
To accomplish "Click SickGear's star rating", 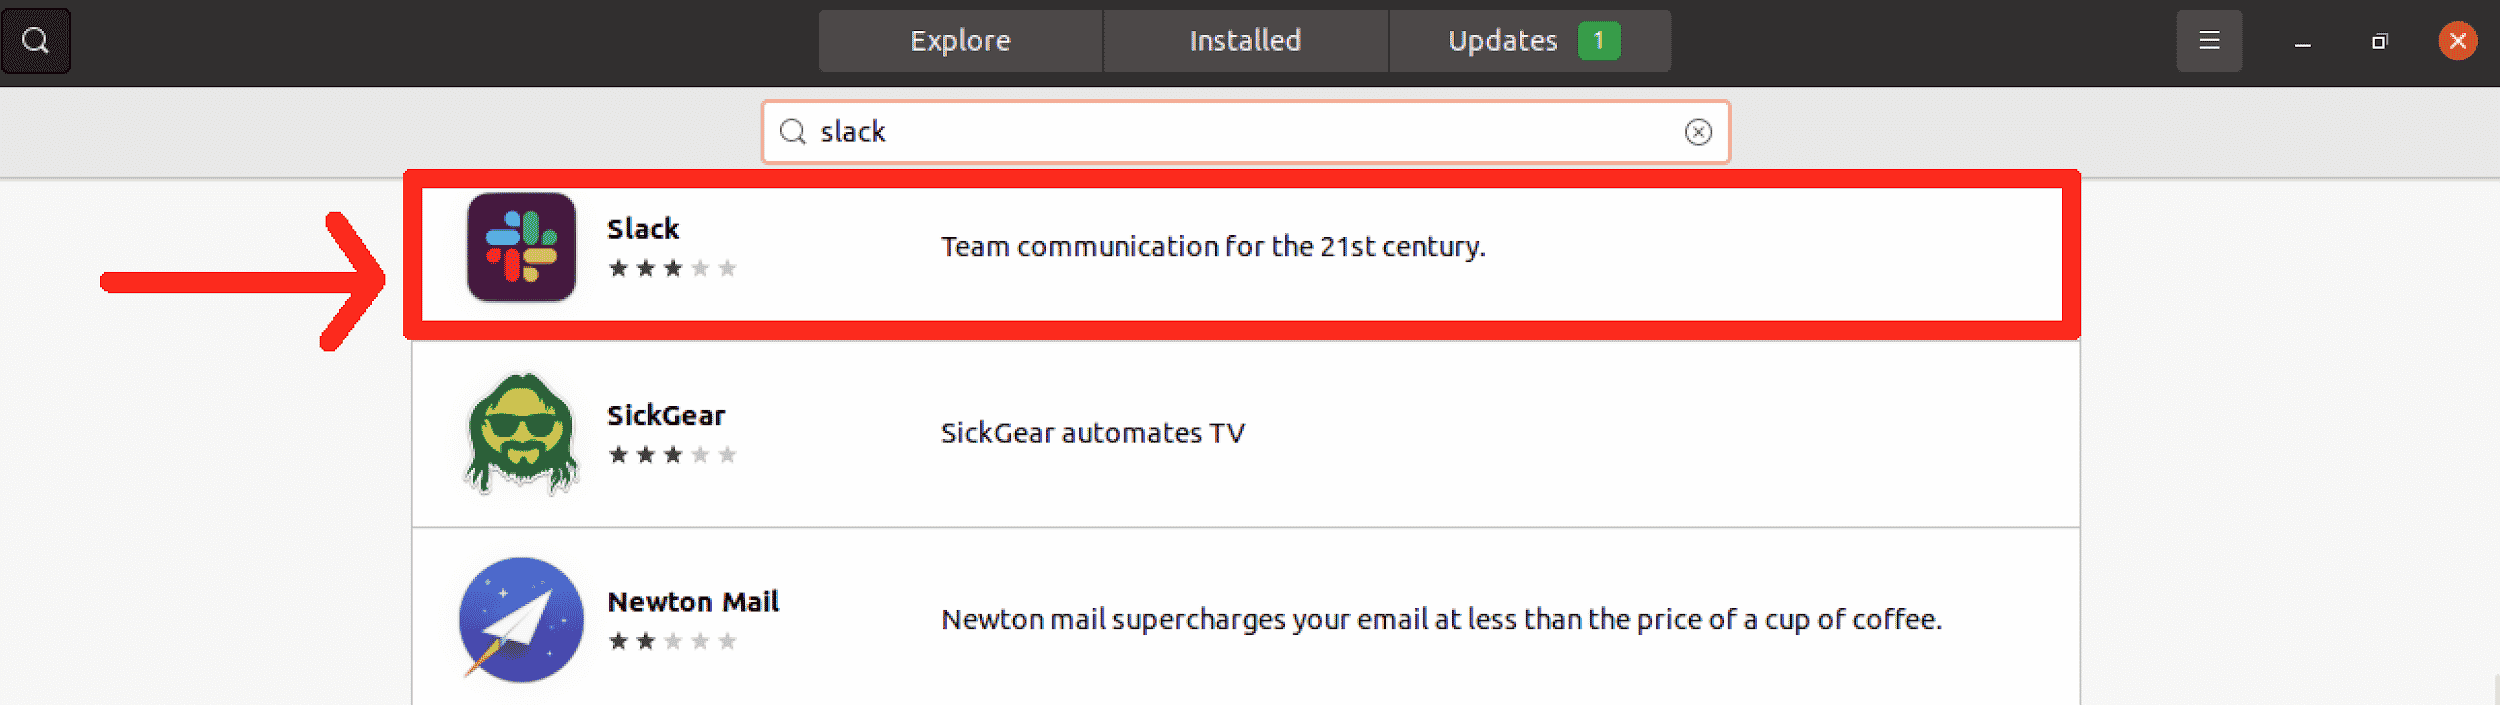I will tap(673, 454).
